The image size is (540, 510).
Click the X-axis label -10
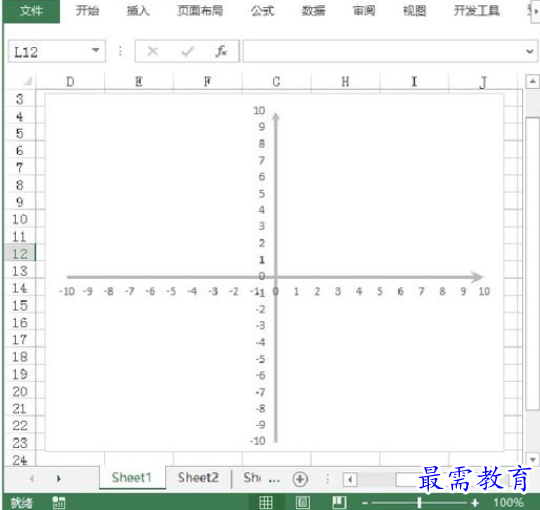[67, 292]
